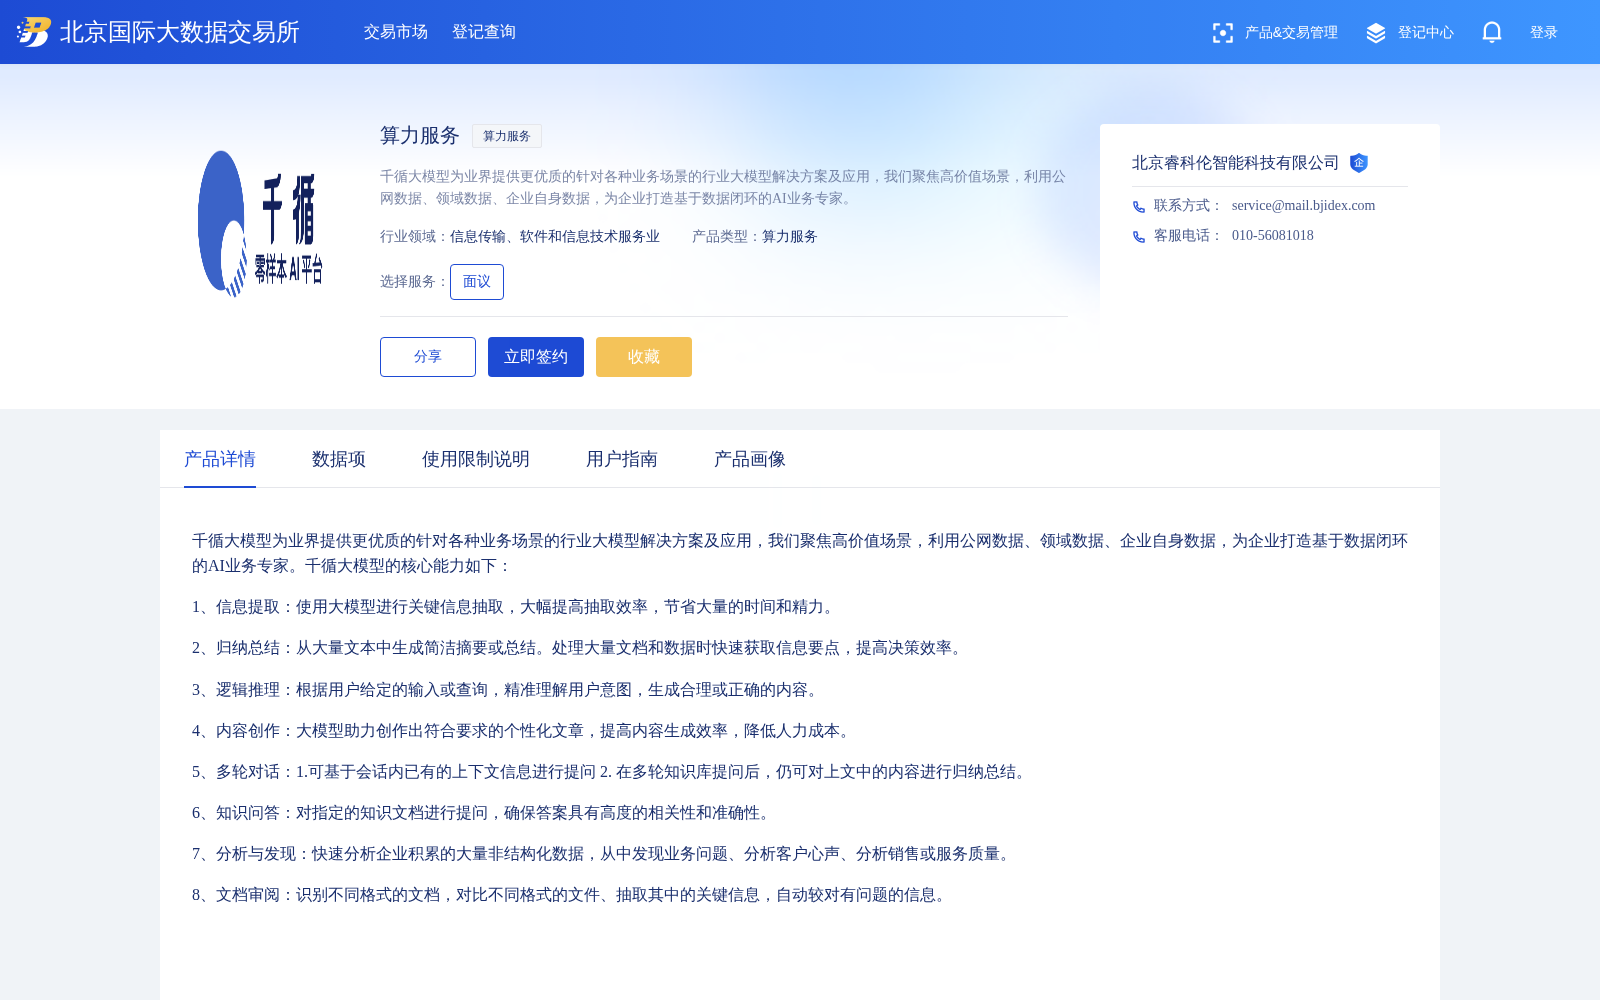The width and height of the screenshot is (1600, 1000).
Task: Click the 千循 product logo thumbnail
Action: (x=260, y=224)
